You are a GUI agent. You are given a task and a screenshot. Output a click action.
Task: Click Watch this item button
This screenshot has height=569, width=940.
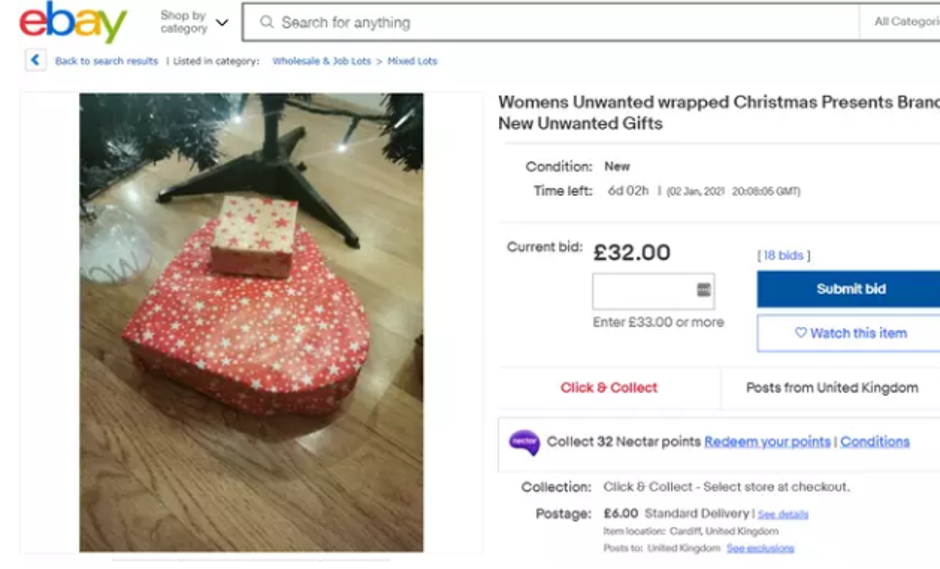[849, 333]
